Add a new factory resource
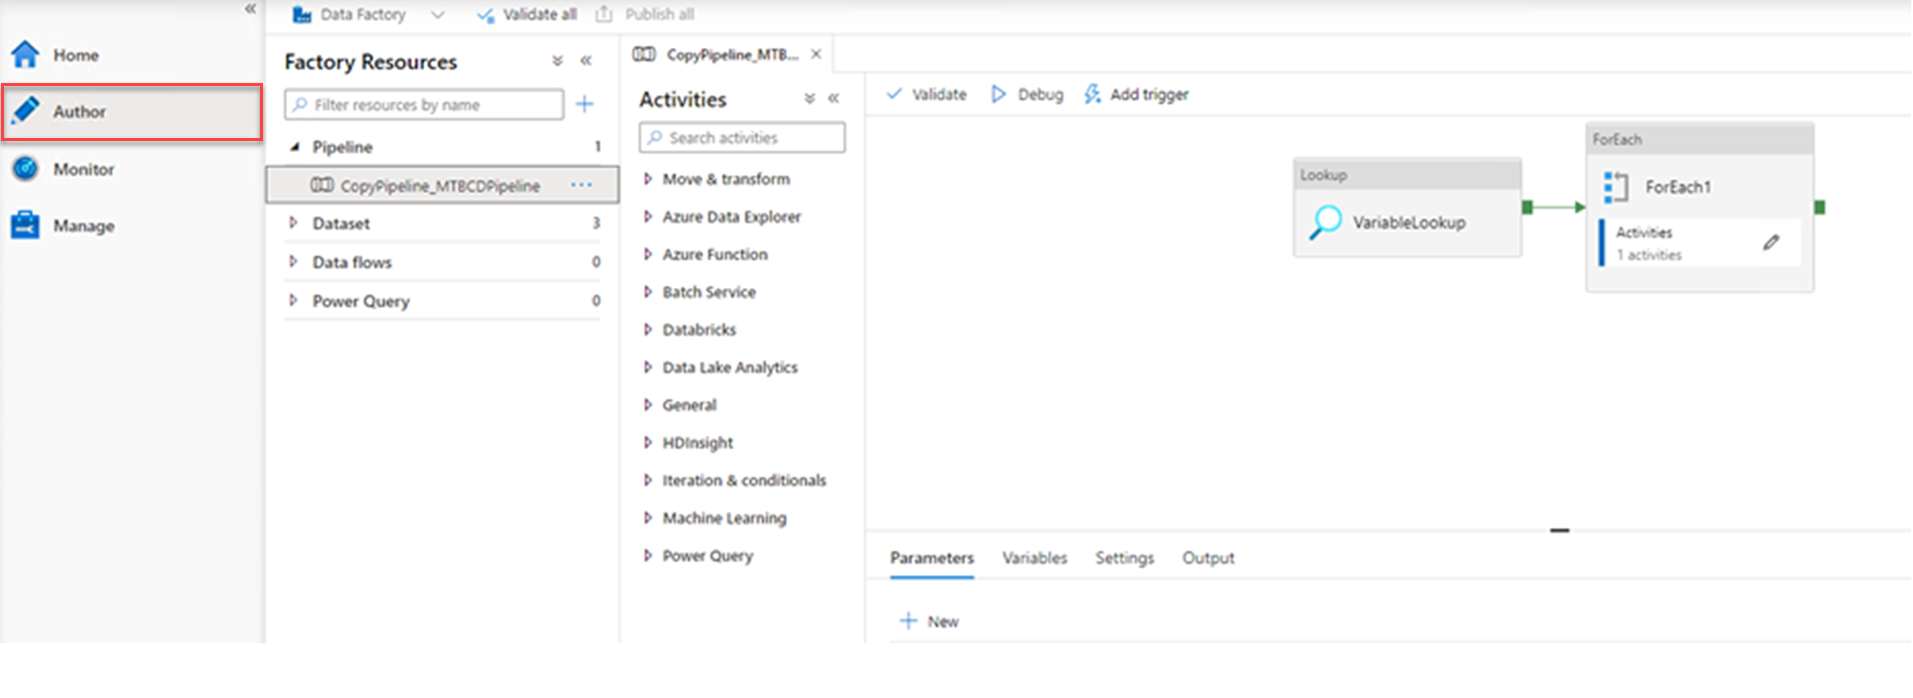This screenshot has height=698, width=1913. click(585, 104)
